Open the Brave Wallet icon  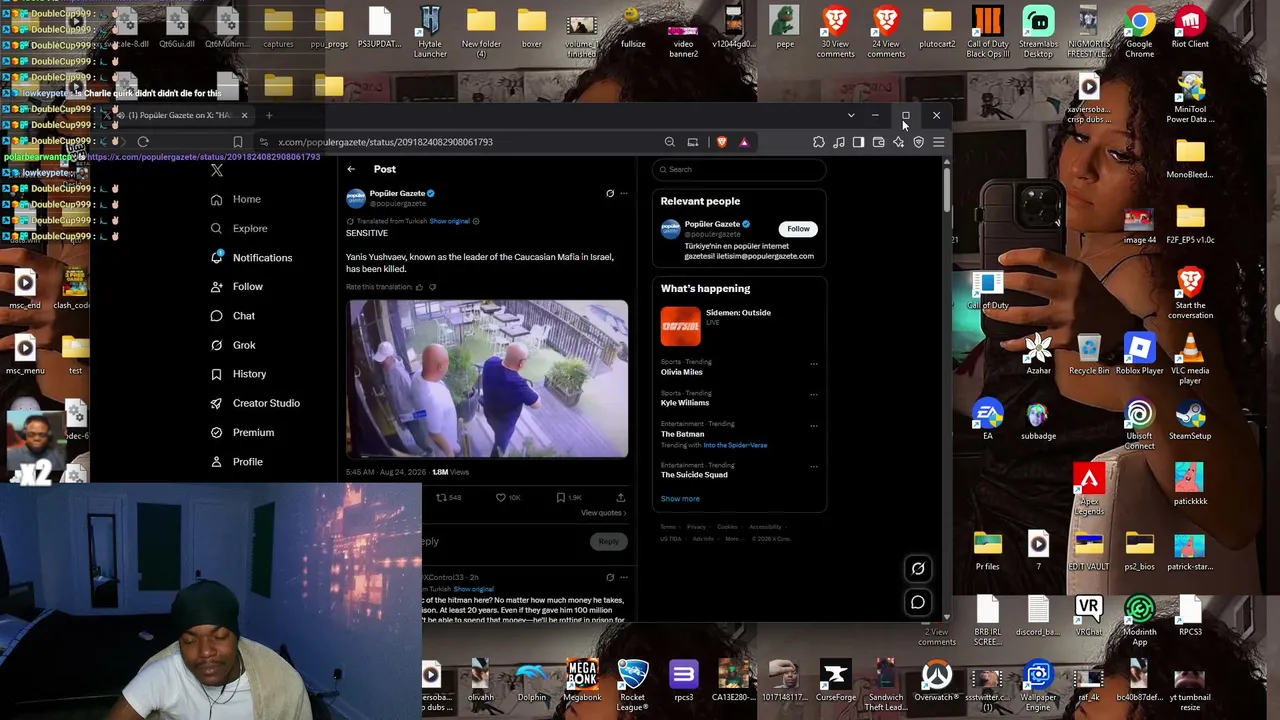tap(879, 142)
